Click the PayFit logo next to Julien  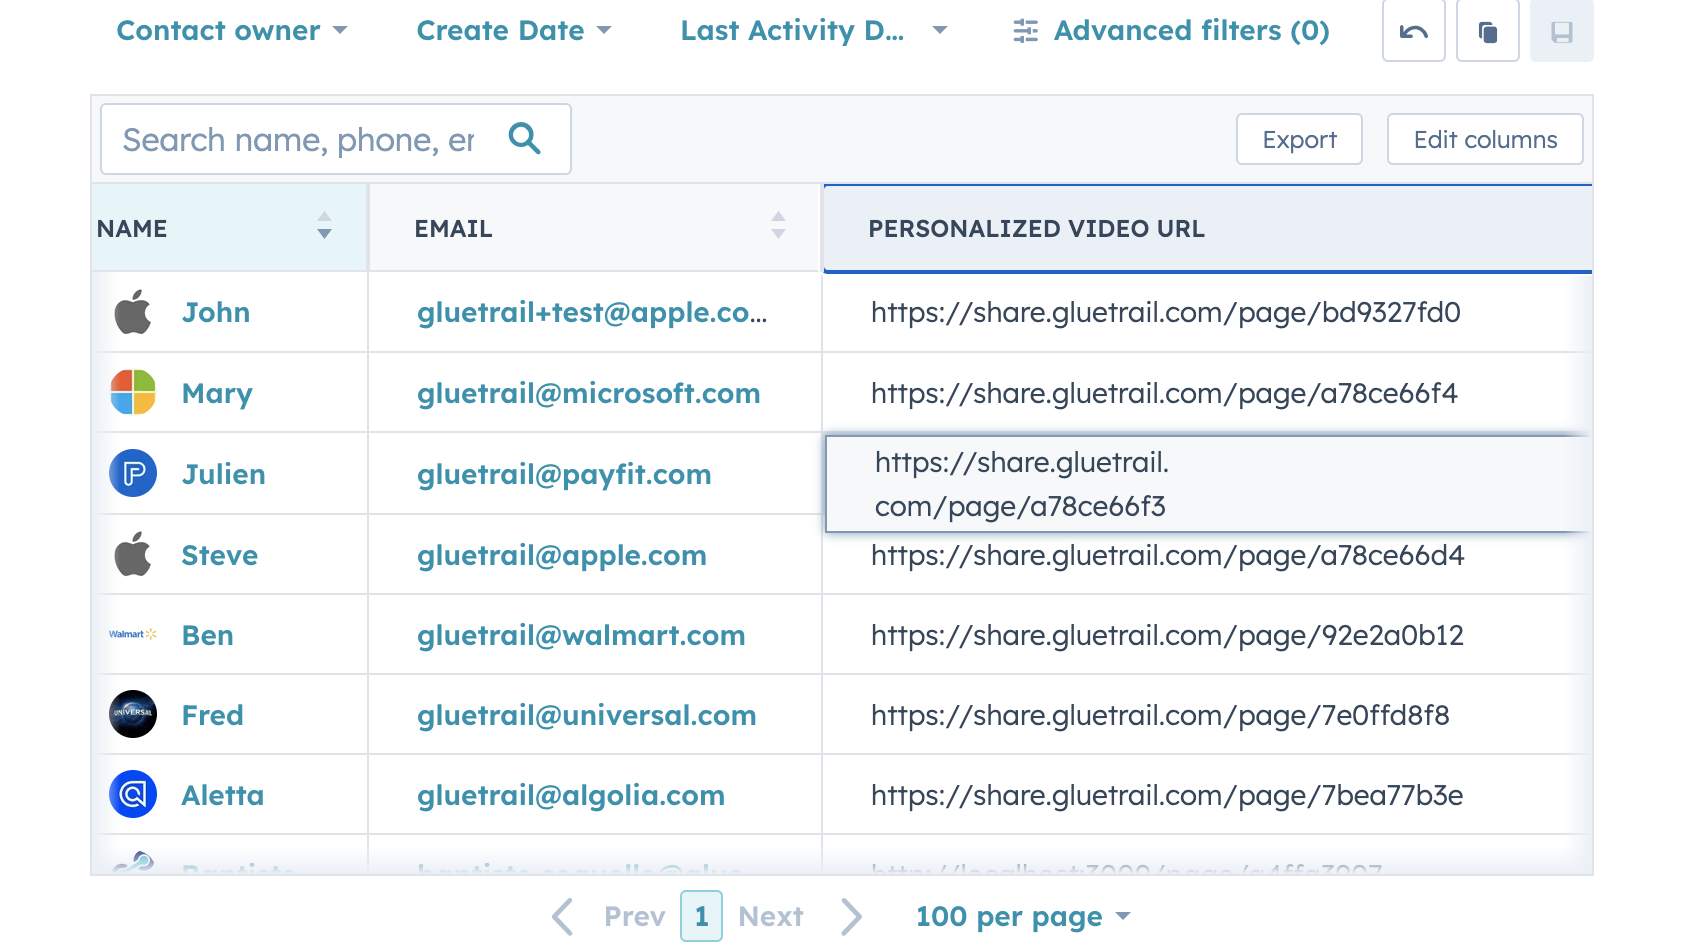coord(133,473)
